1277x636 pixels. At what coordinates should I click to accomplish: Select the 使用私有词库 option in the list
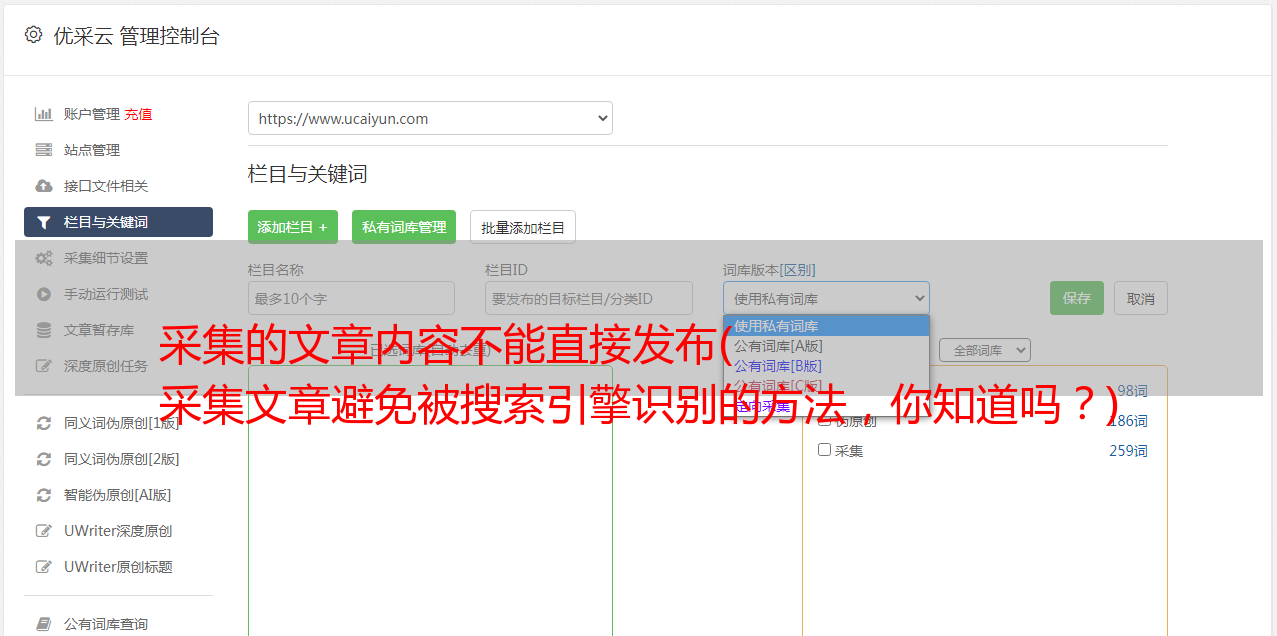(826, 326)
